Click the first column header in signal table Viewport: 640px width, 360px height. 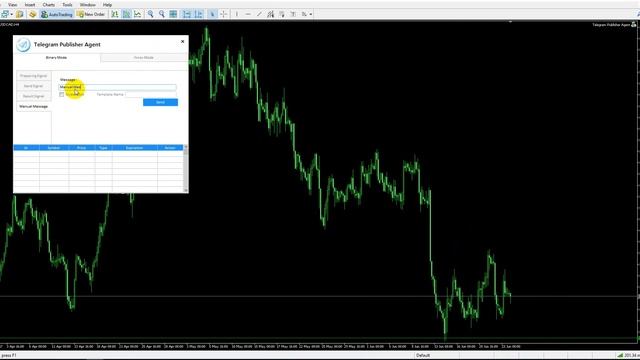[26, 148]
